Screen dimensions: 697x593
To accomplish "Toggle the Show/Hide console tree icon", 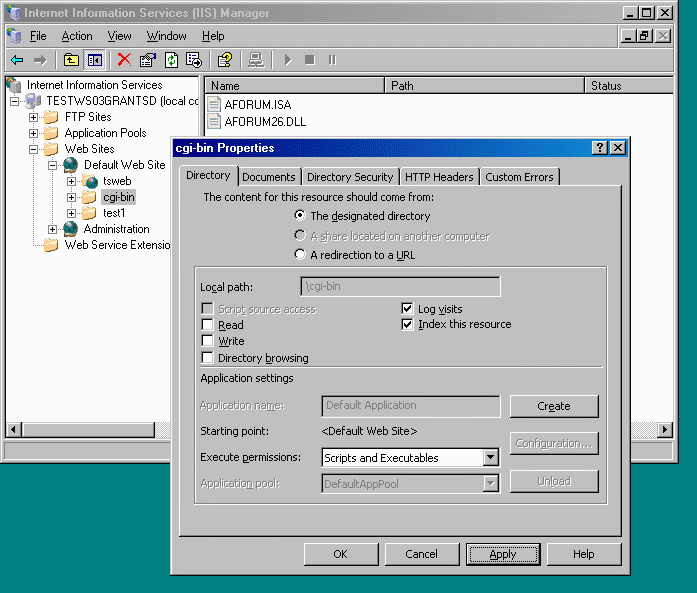I will pos(95,60).
